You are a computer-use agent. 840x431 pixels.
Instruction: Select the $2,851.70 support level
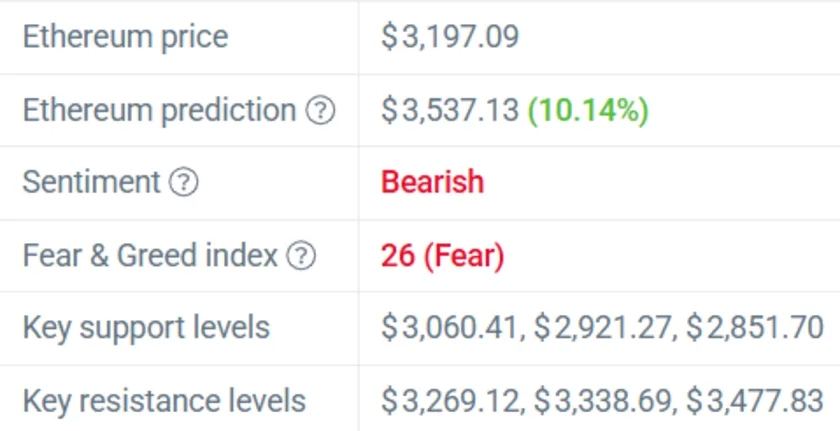755,328
